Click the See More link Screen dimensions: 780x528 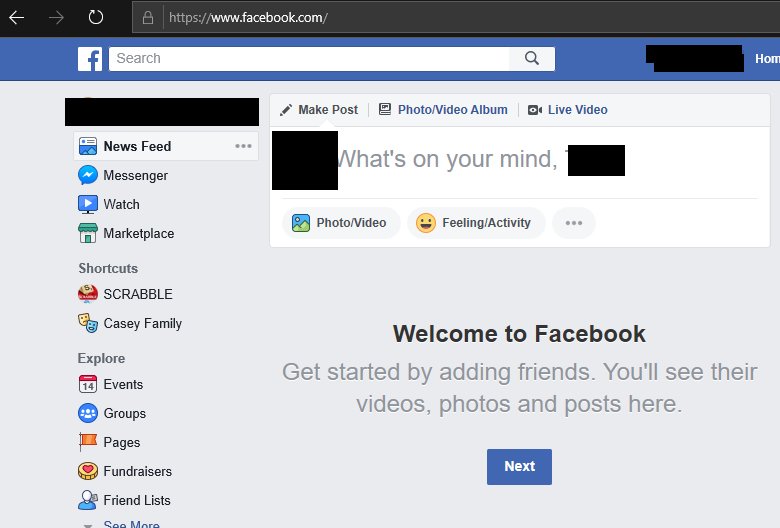click(x=131, y=524)
